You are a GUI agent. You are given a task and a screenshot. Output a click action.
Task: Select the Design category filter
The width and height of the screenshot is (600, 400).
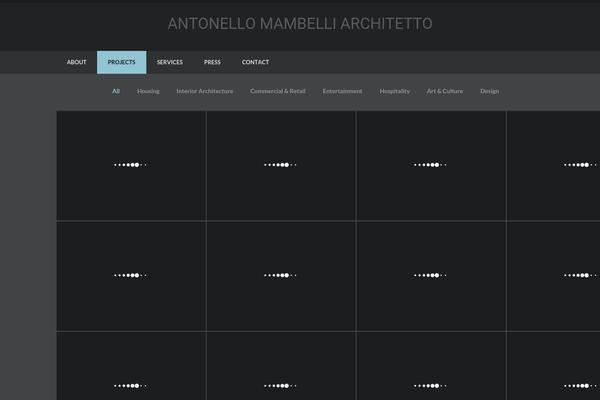[x=489, y=91]
